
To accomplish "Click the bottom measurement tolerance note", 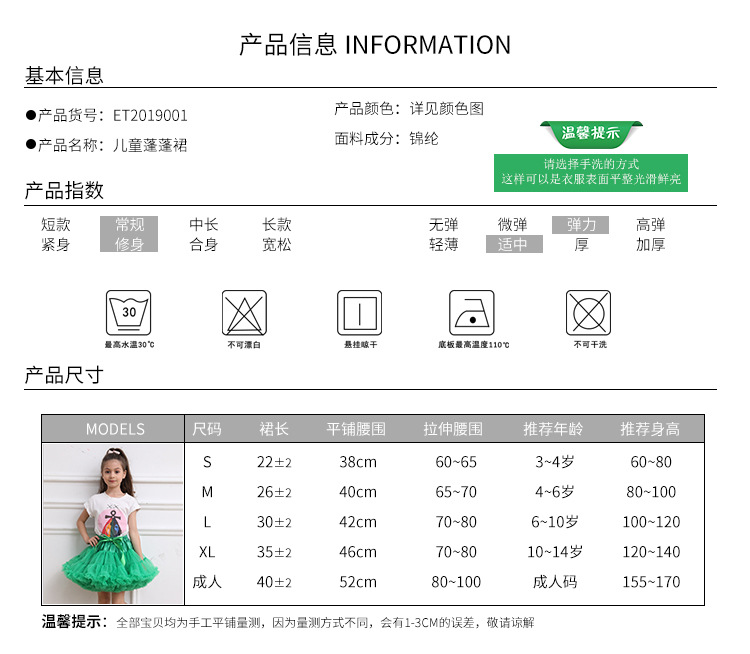I will coord(288,622).
